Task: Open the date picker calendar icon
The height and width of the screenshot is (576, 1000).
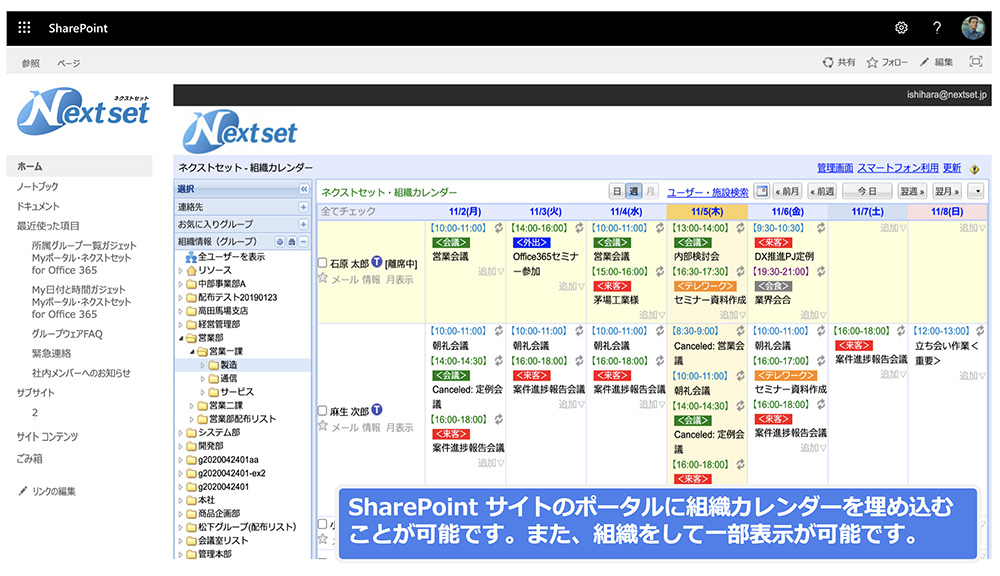Action: (761, 191)
